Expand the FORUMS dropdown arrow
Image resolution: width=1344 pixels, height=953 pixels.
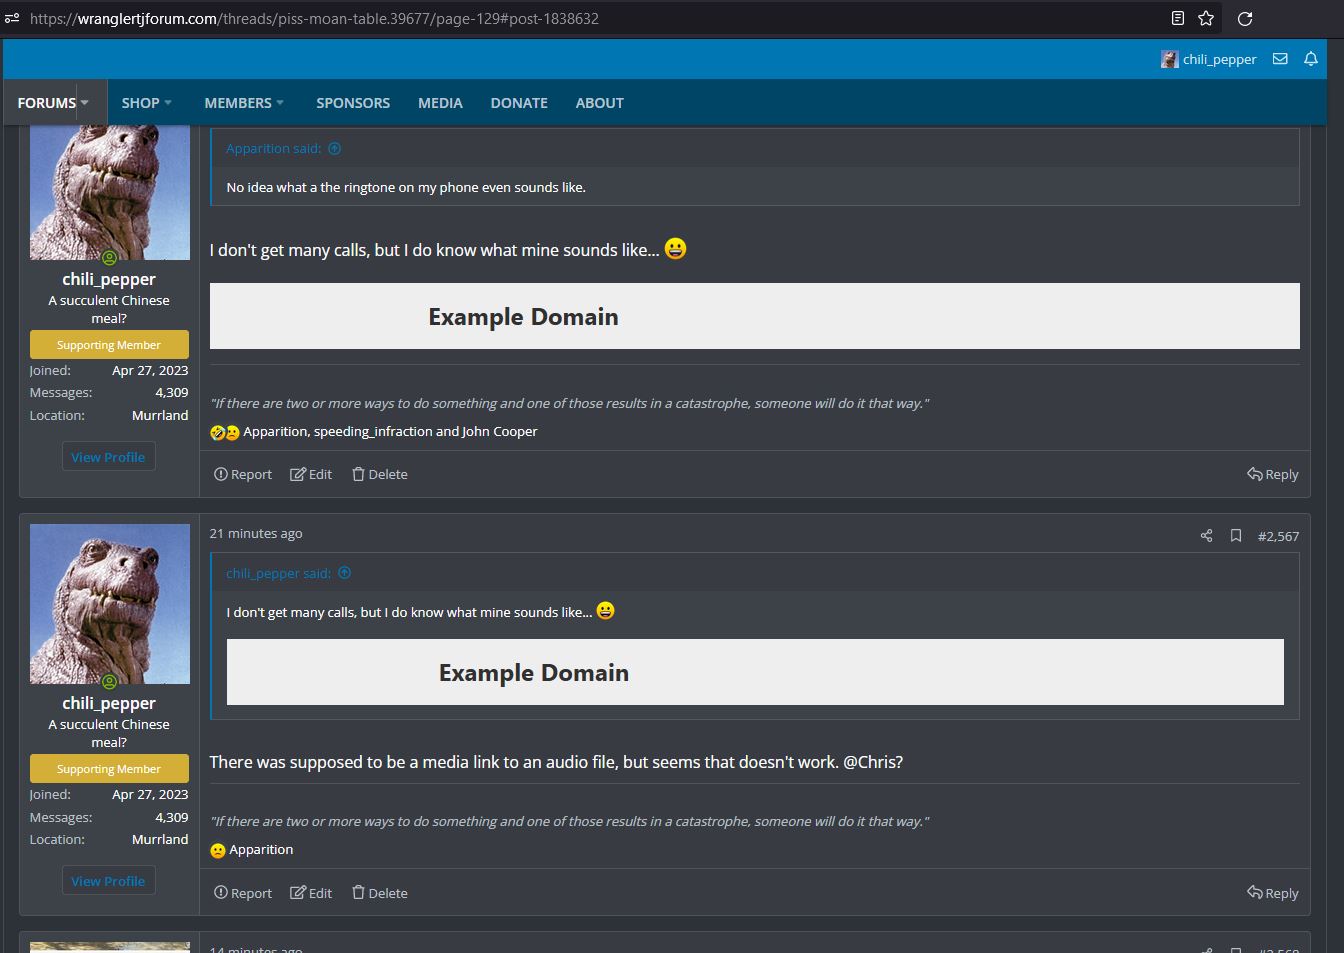[x=85, y=103]
